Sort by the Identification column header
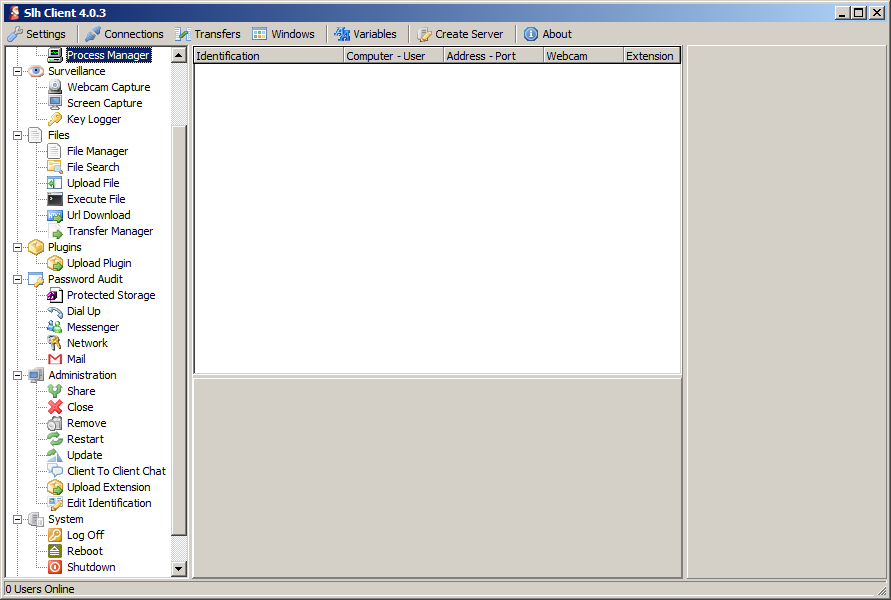 point(268,56)
